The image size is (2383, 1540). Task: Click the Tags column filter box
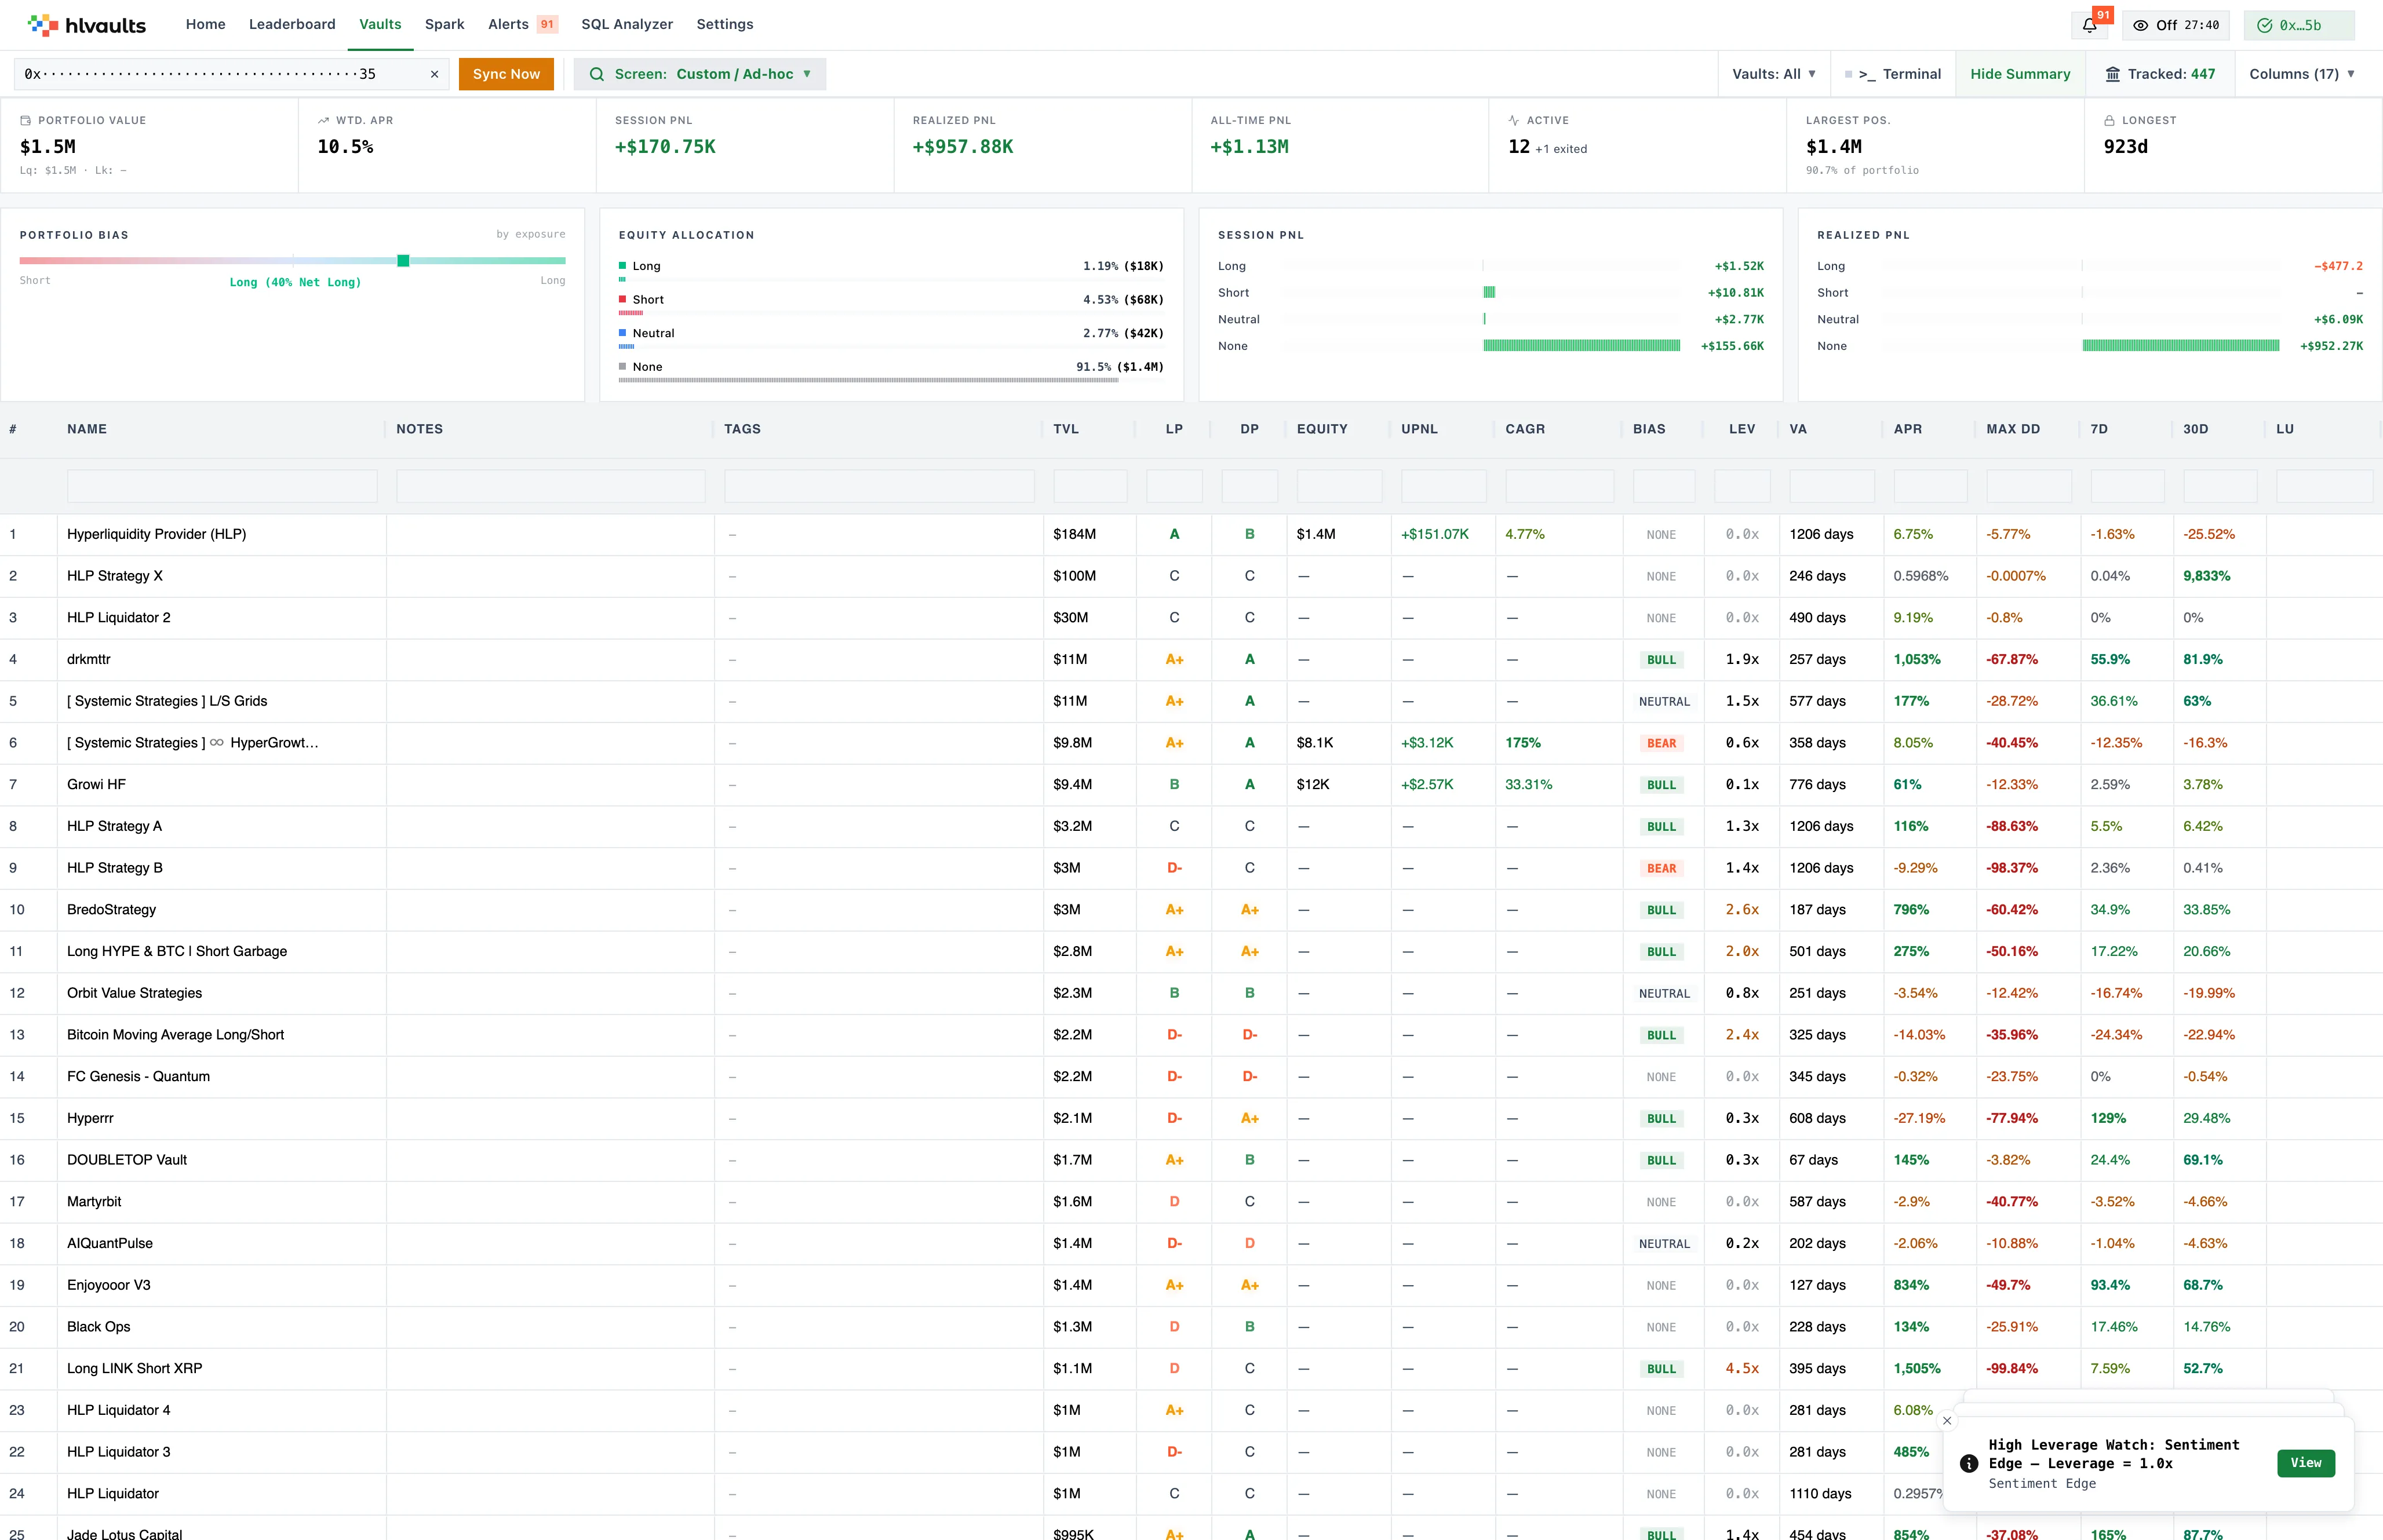879,486
